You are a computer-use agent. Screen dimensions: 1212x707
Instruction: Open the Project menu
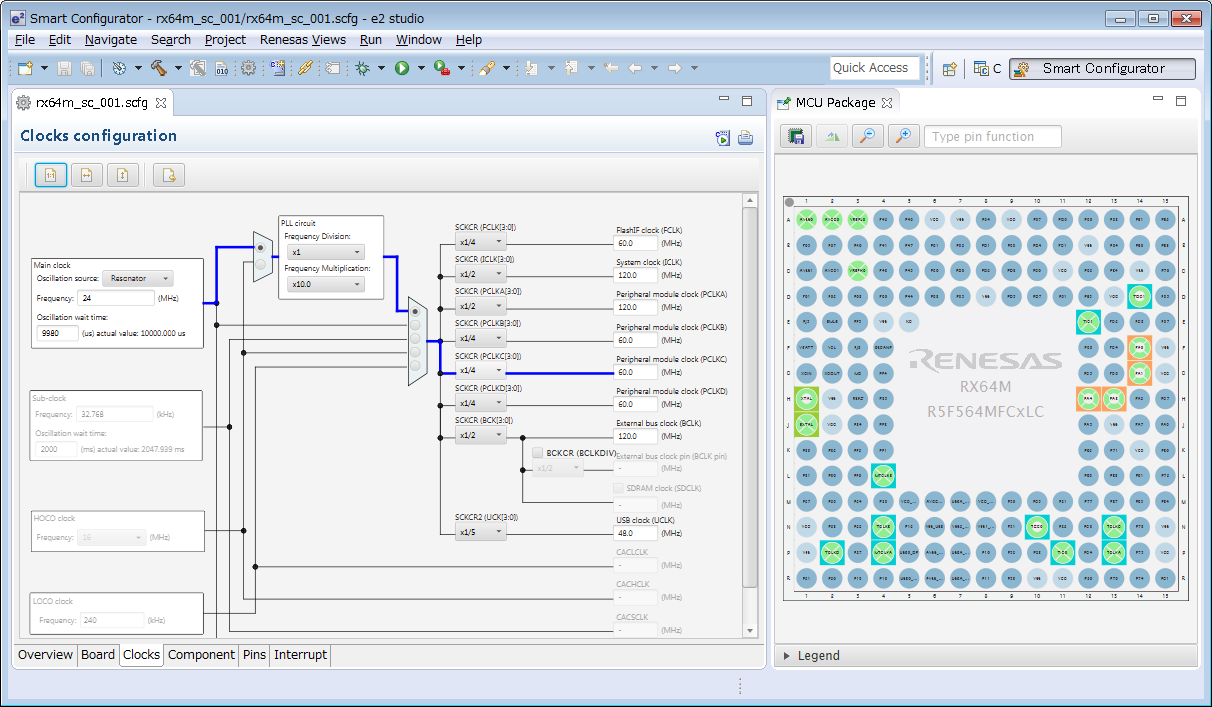point(225,40)
